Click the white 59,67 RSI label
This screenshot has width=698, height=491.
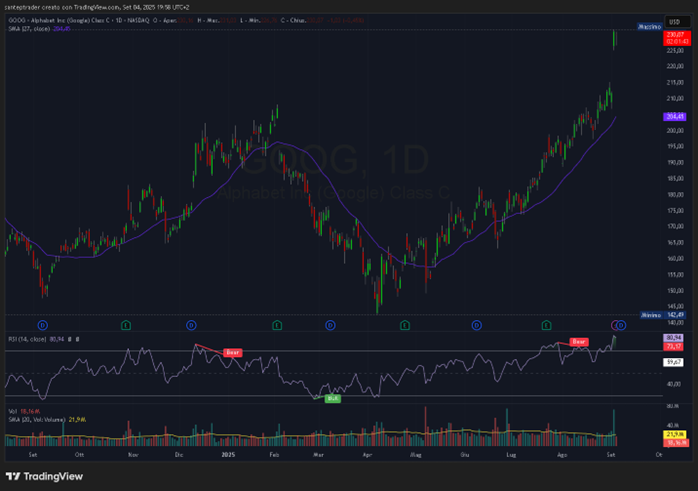coord(674,362)
